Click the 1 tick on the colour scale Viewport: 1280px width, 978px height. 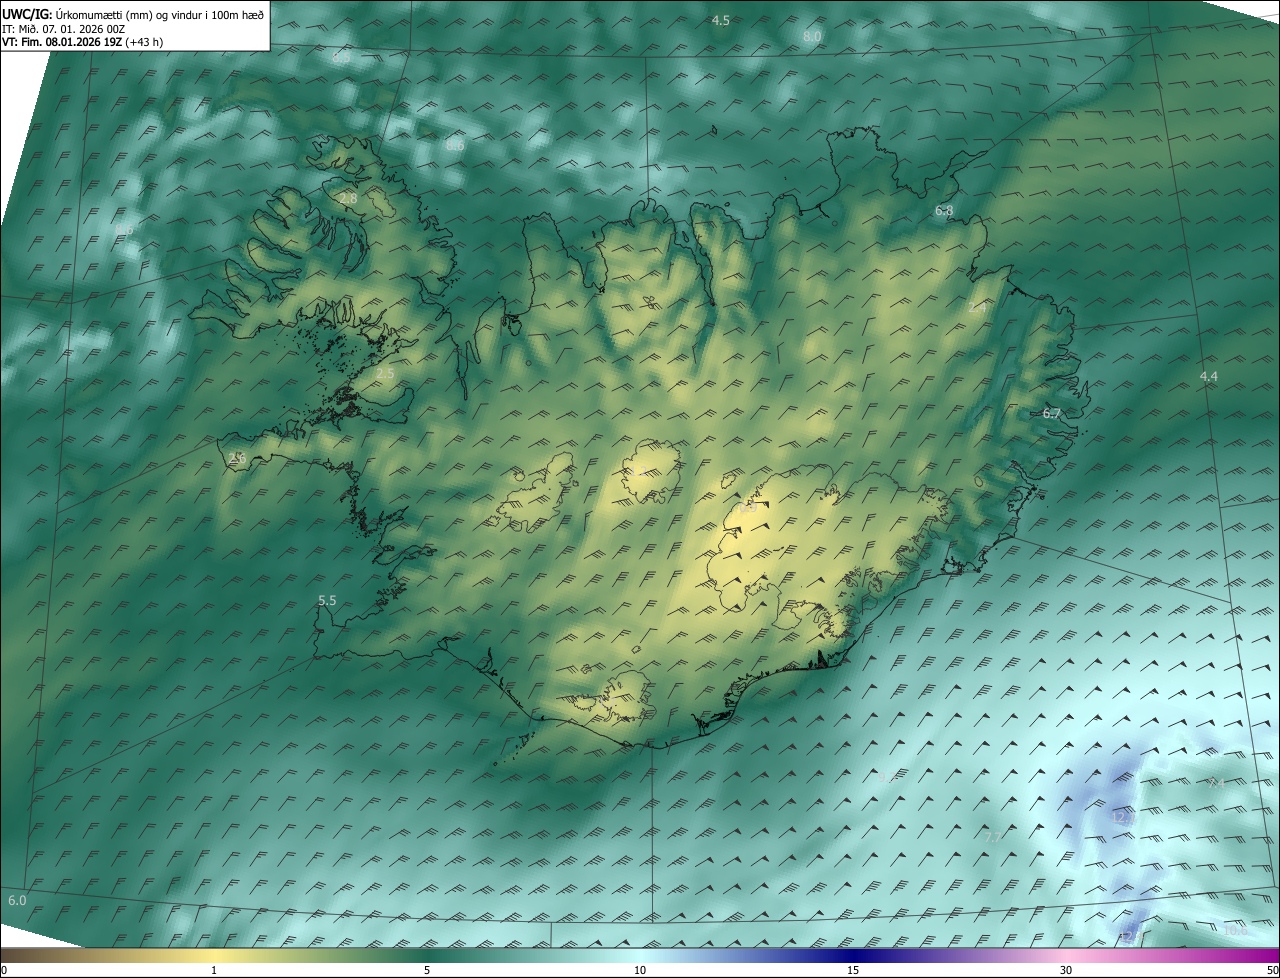pyautogui.click(x=214, y=970)
